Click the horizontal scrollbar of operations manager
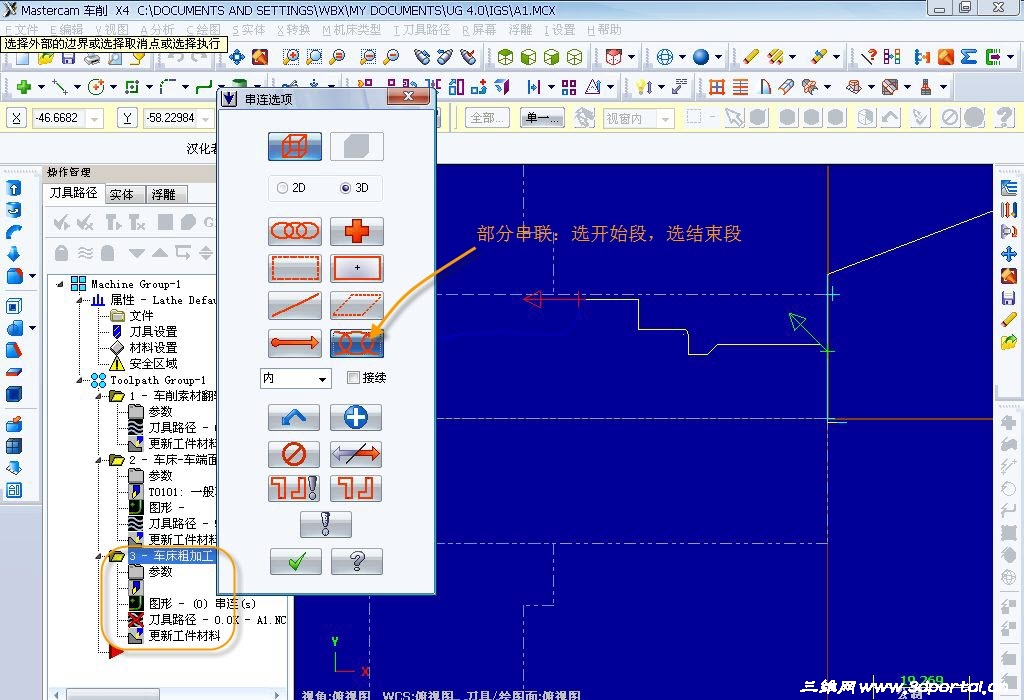The width and height of the screenshot is (1024, 700). (168, 694)
